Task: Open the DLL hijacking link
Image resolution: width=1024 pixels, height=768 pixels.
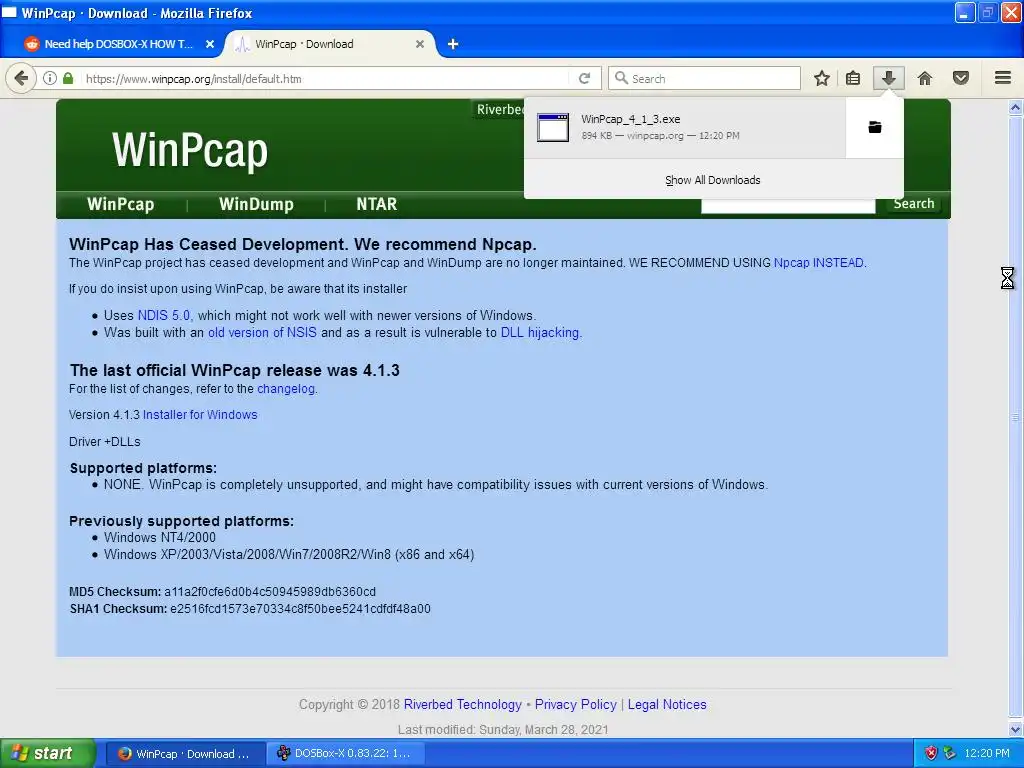Action: click(x=540, y=332)
